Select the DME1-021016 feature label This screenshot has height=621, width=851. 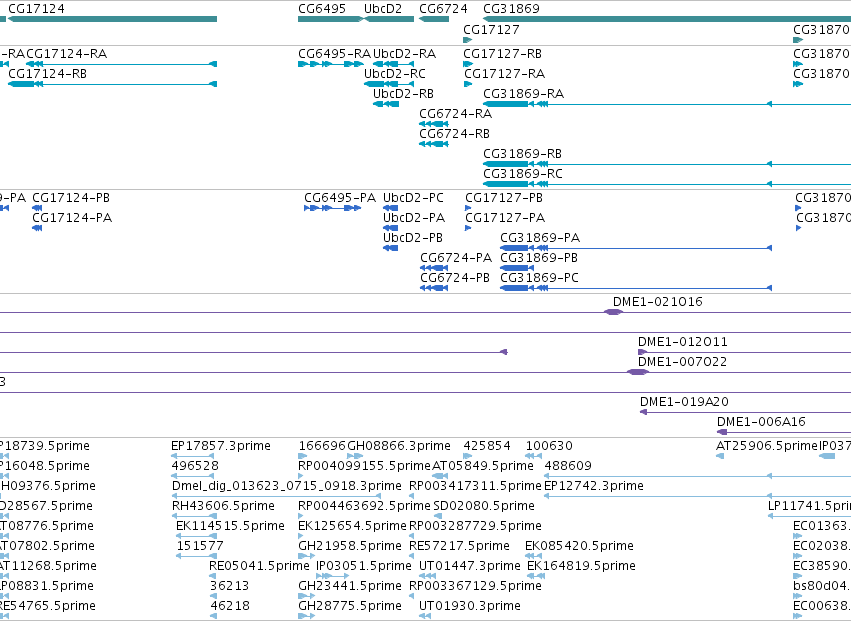[x=658, y=302]
